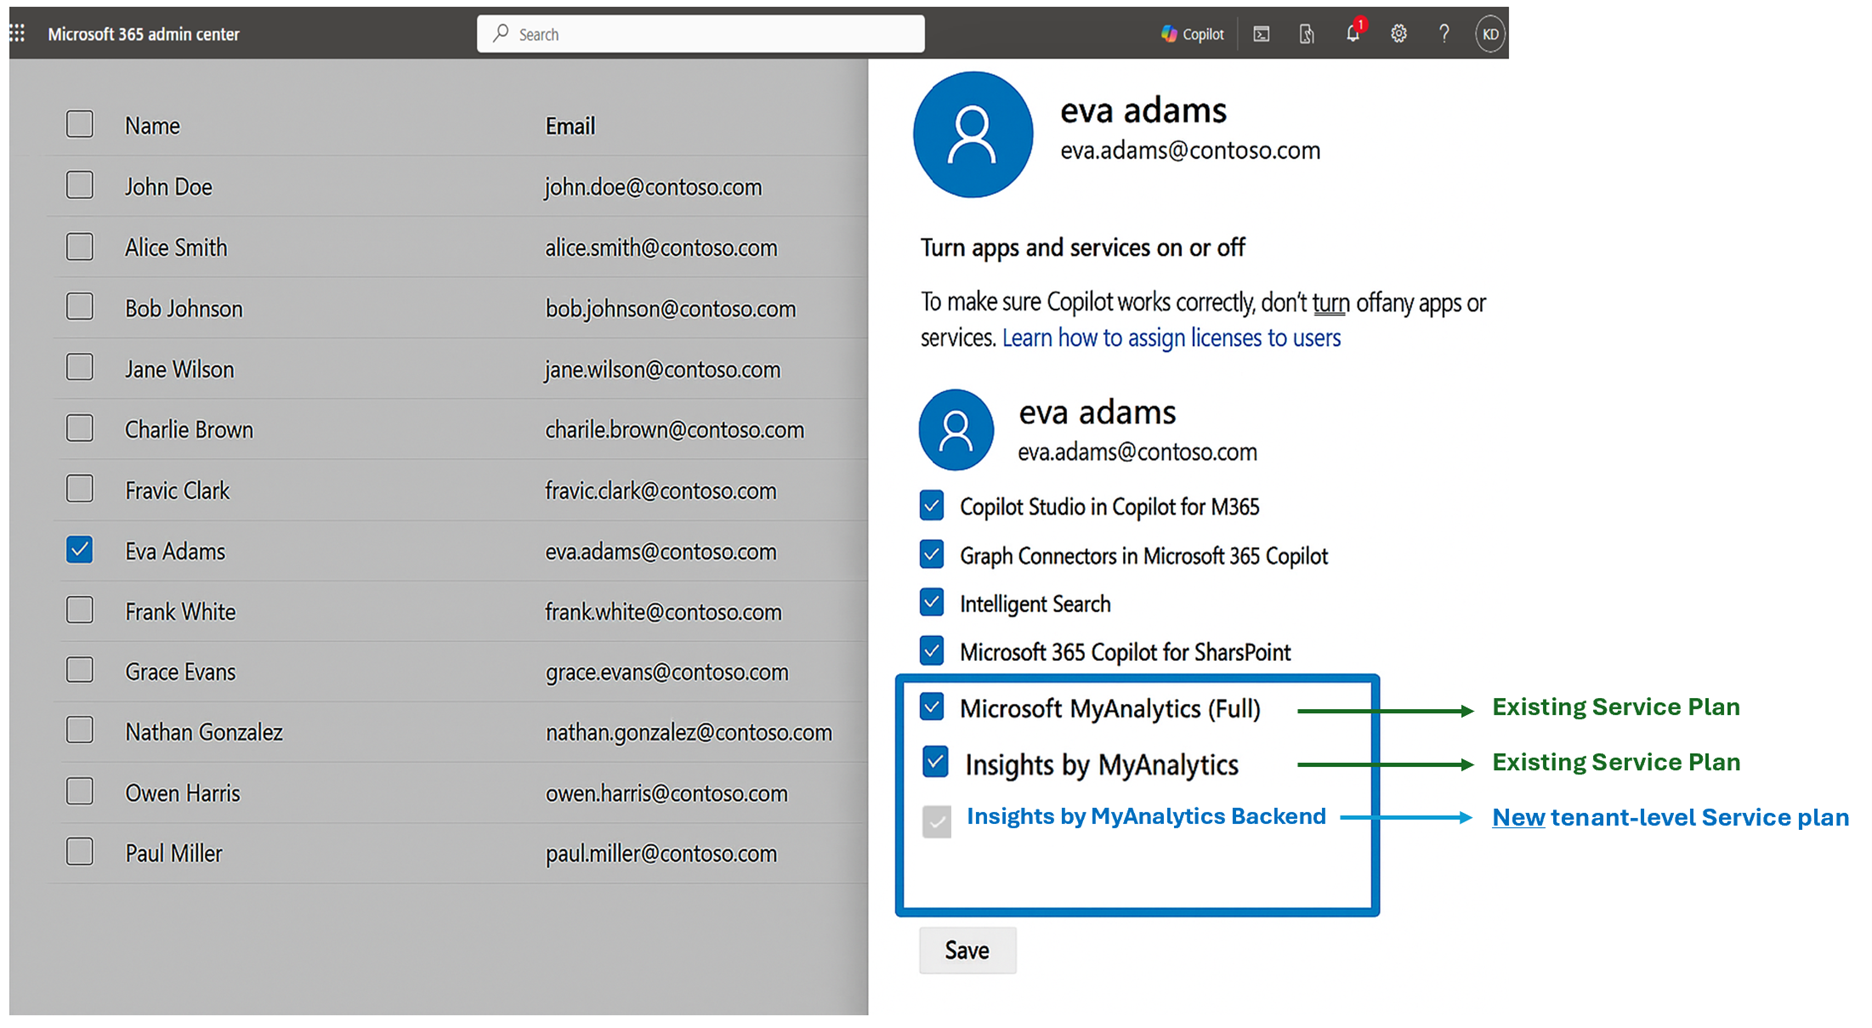
Task: Open the notifications bell
Action: click(x=1354, y=32)
